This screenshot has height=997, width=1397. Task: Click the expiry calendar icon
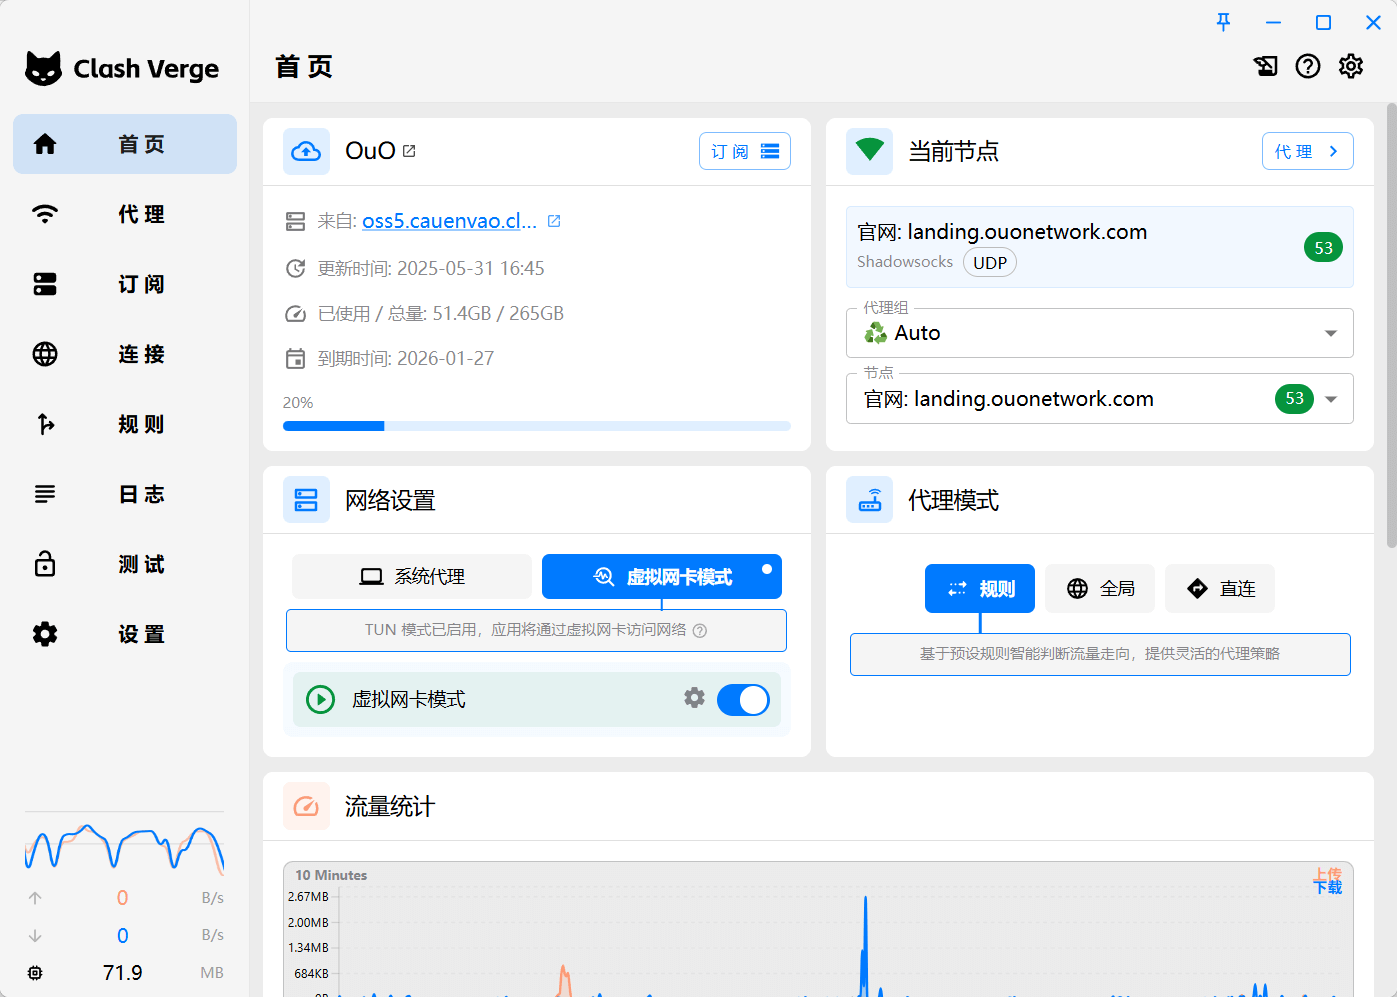pos(295,358)
